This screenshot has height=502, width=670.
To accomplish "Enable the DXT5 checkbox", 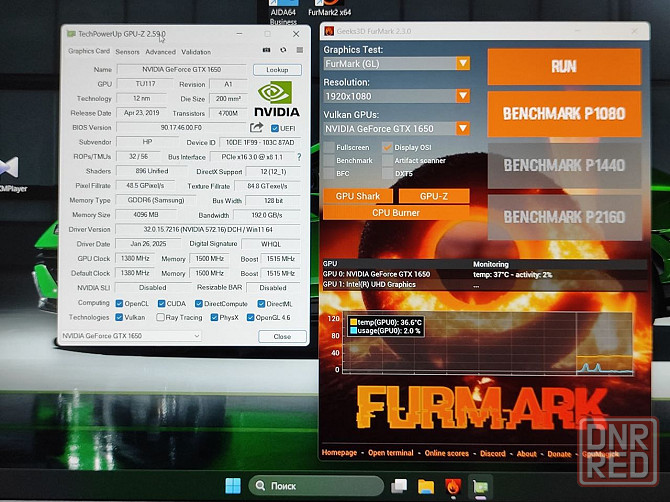I will point(387,173).
